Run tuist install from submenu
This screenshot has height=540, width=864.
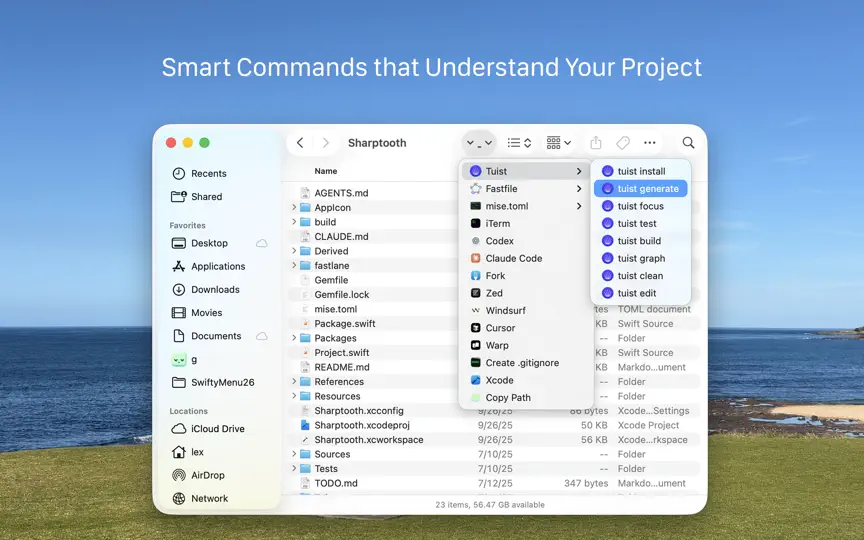pyautogui.click(x=640, y=171)
